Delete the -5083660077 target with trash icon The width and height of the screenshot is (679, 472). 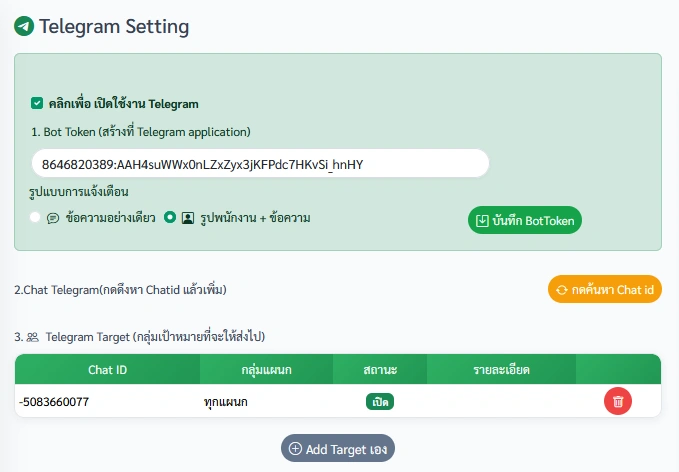pyautogui.click(x=618, y=401)
